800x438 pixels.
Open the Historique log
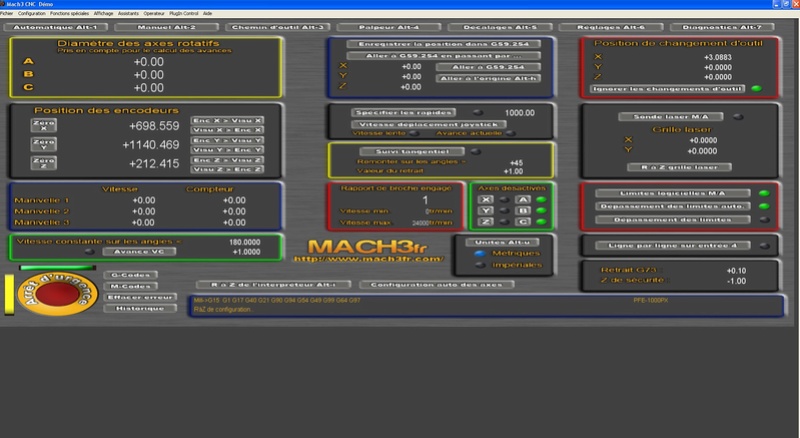click(140, 308)
